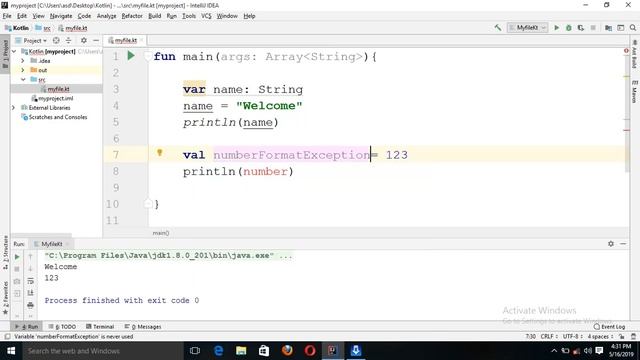Viewport: 640px width, 360px height.
Task: Toggle tool window bars in status corner
Action: point(7,337)
